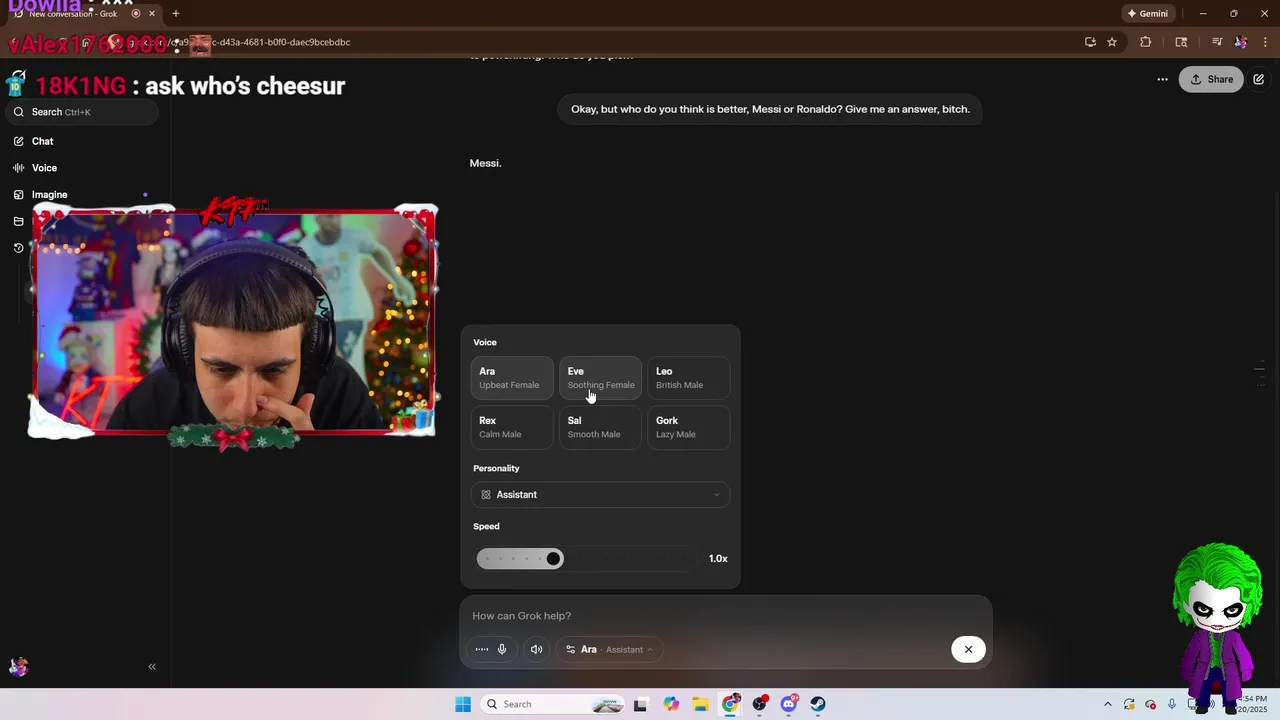Launch Copilot from the taskbar
The width and height of the screenshot is (1280, 720).
coord(671,704)
